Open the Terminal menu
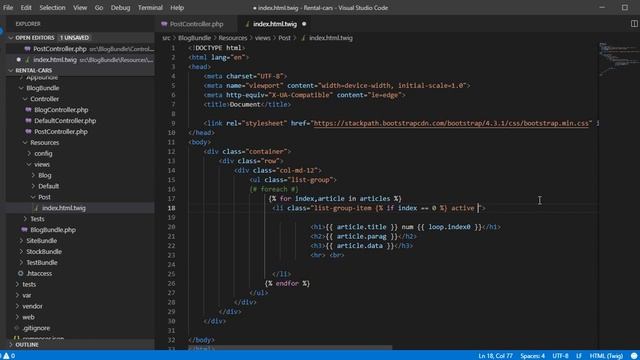 150,8
